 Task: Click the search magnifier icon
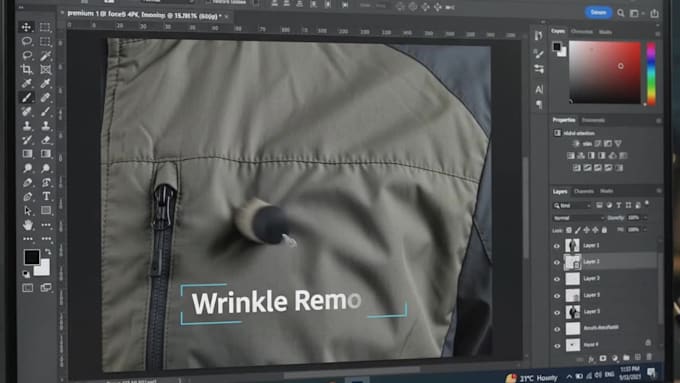[x=621, y=13]
